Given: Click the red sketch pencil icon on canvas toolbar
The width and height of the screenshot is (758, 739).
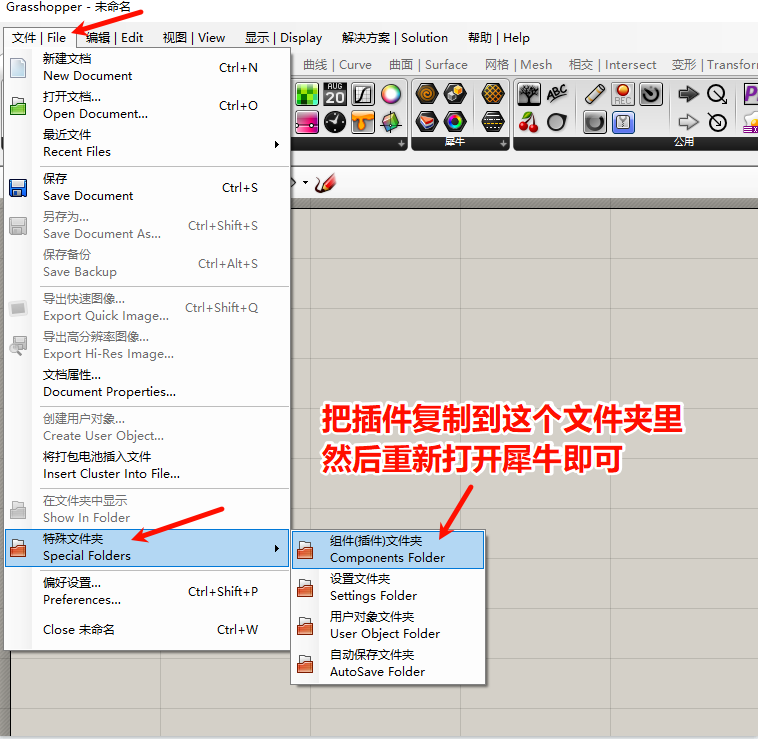Looking at the screenshot, I should pyautogui.click(x=325, y=183).
